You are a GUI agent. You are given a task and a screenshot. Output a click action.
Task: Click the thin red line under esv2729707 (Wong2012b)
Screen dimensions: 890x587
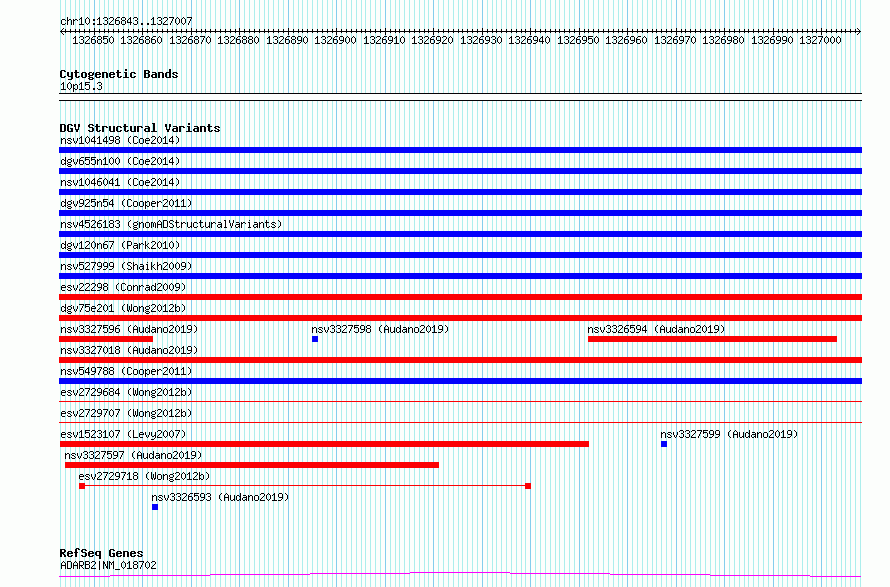(x=460, y=422)
